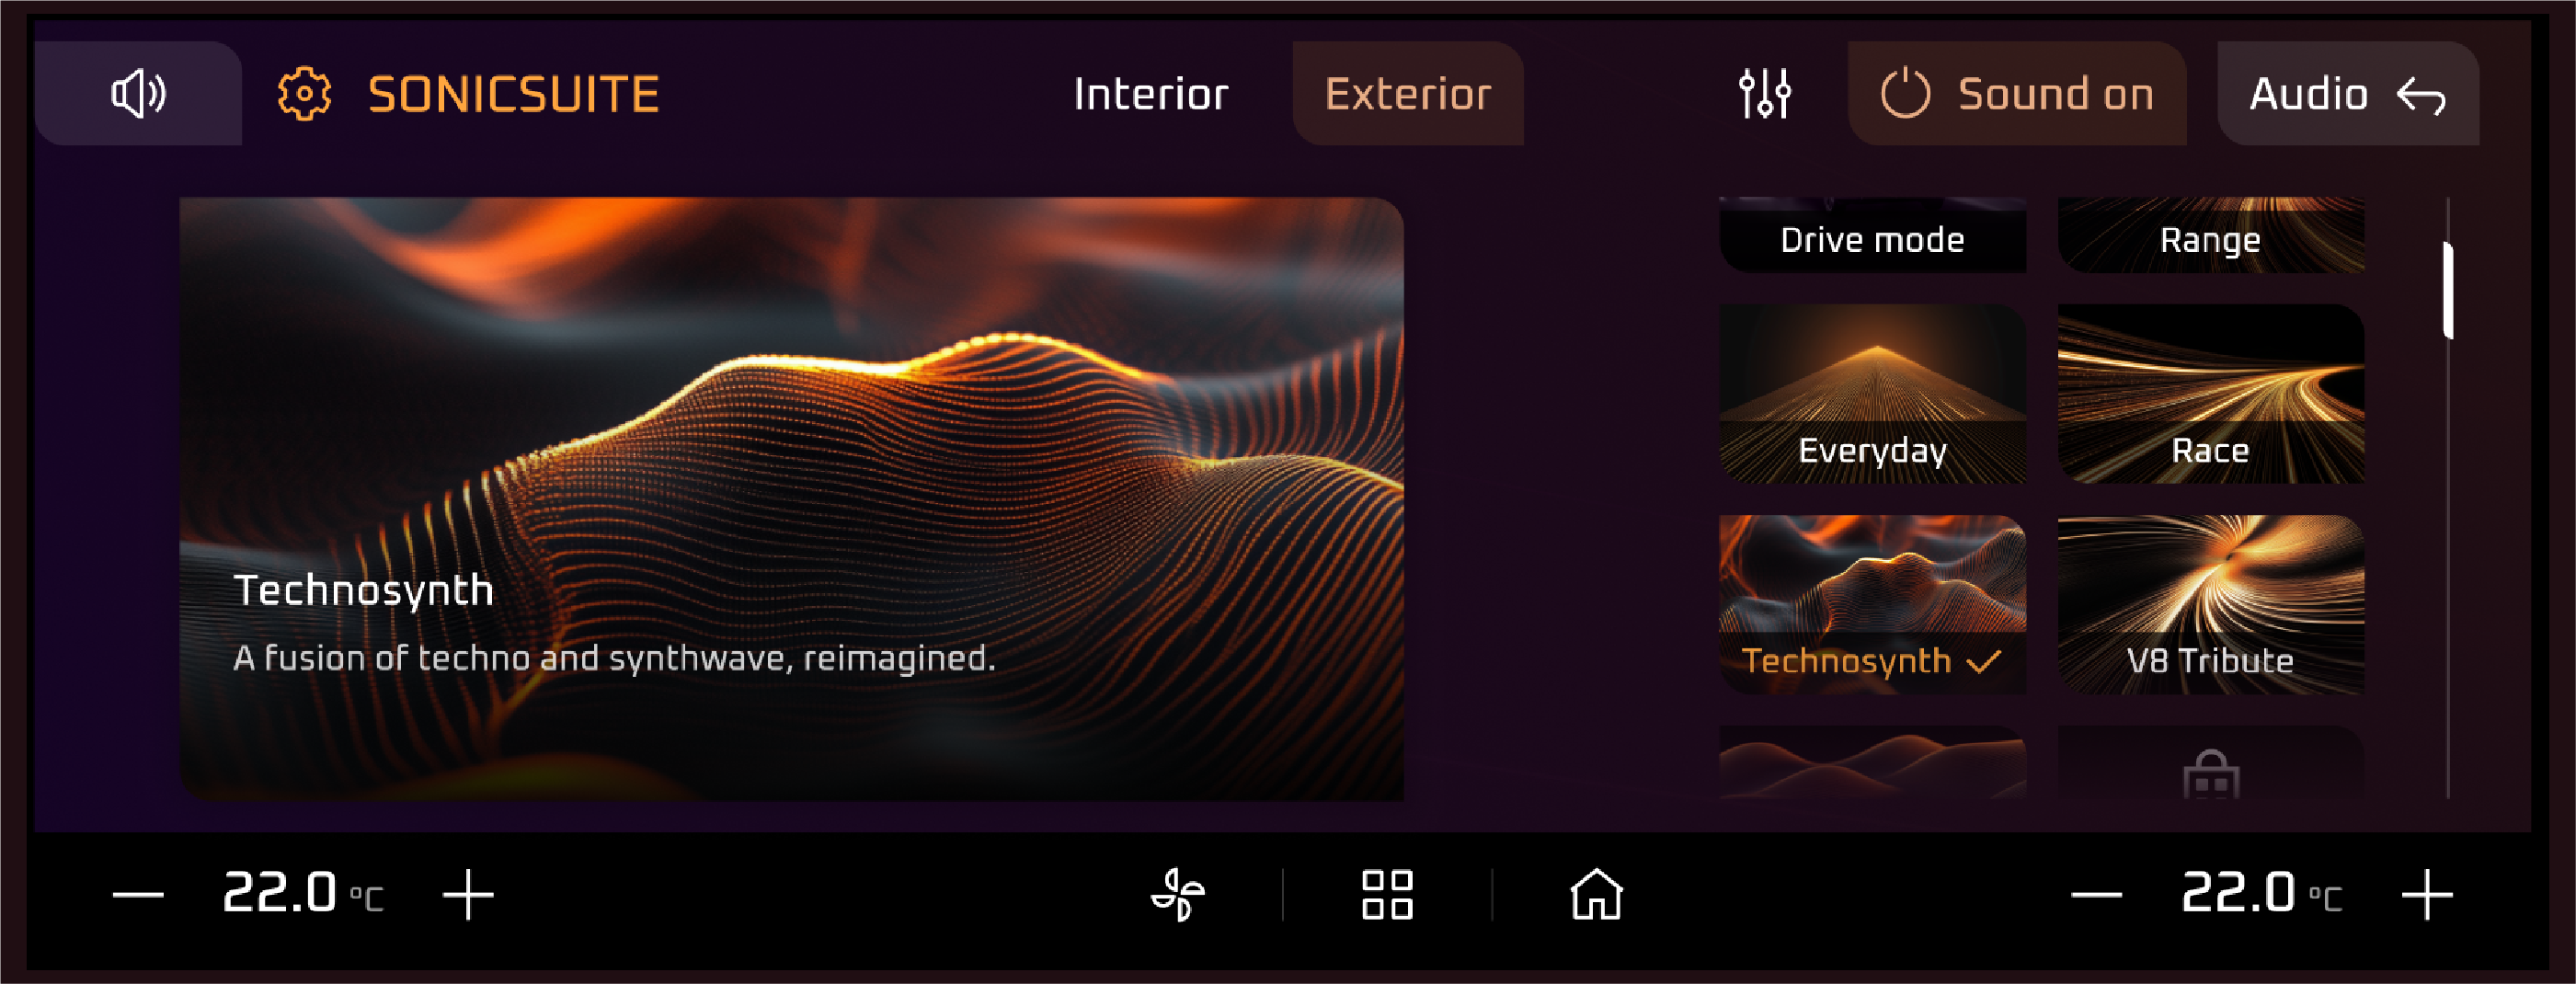
Task: Open the climate fan icon
Action: 1178,894
